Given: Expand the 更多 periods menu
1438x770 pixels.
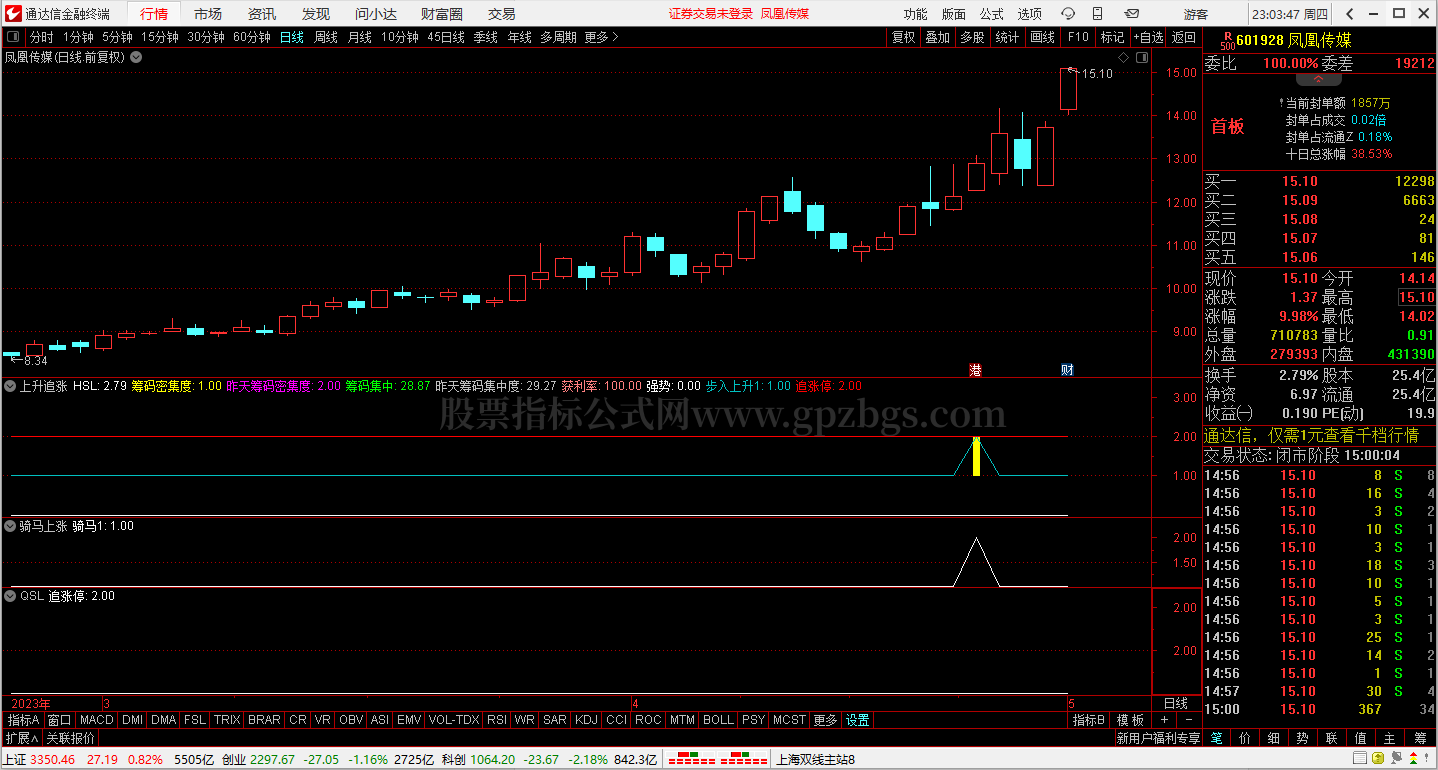Looking at the screenshot, I should coord(601,37).
